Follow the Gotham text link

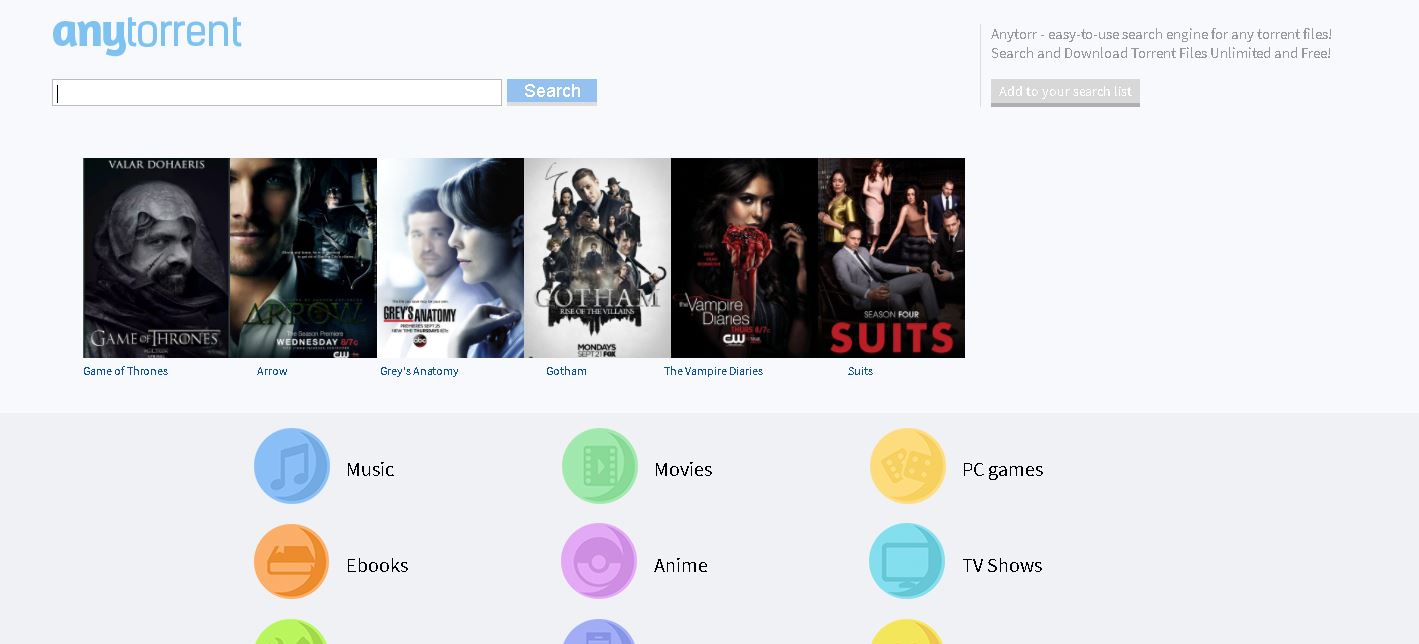566,371
